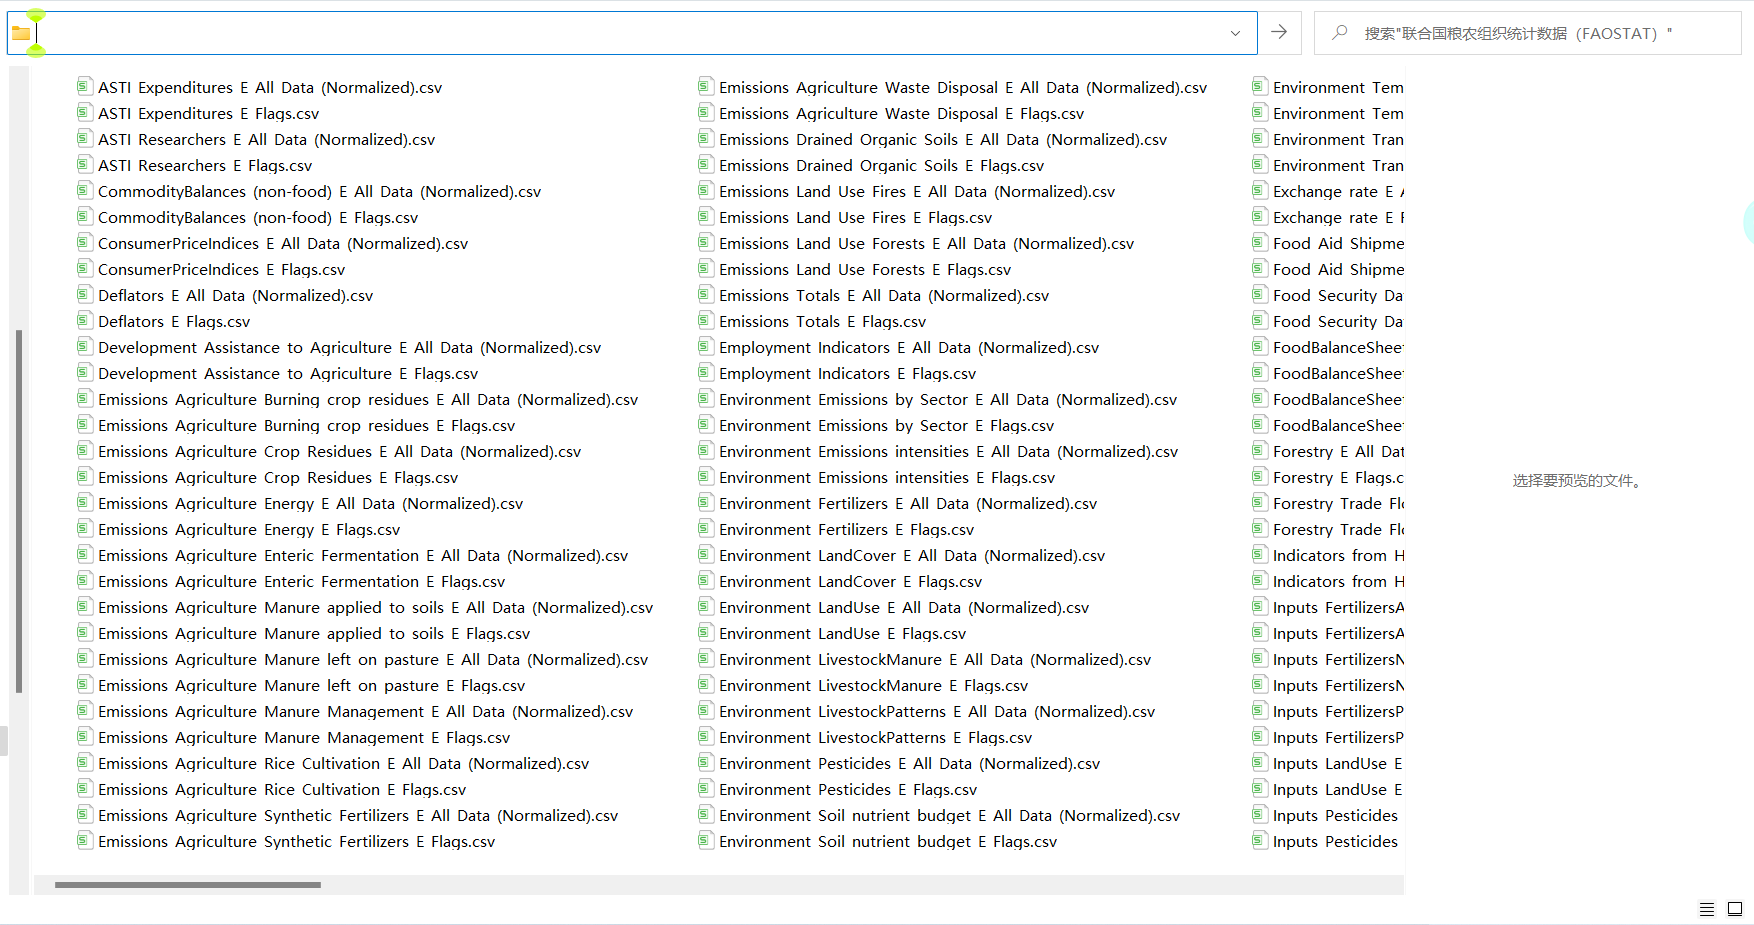1754x925 pixels.
Task: Select CommodityBalances (non-food) E All Data (Normalized).csv
Action: coord(320,192)
